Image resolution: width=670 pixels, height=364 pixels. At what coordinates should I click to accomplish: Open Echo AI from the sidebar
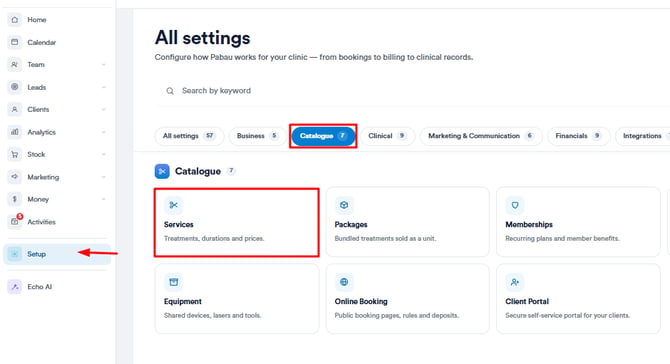tap(40, 287)
